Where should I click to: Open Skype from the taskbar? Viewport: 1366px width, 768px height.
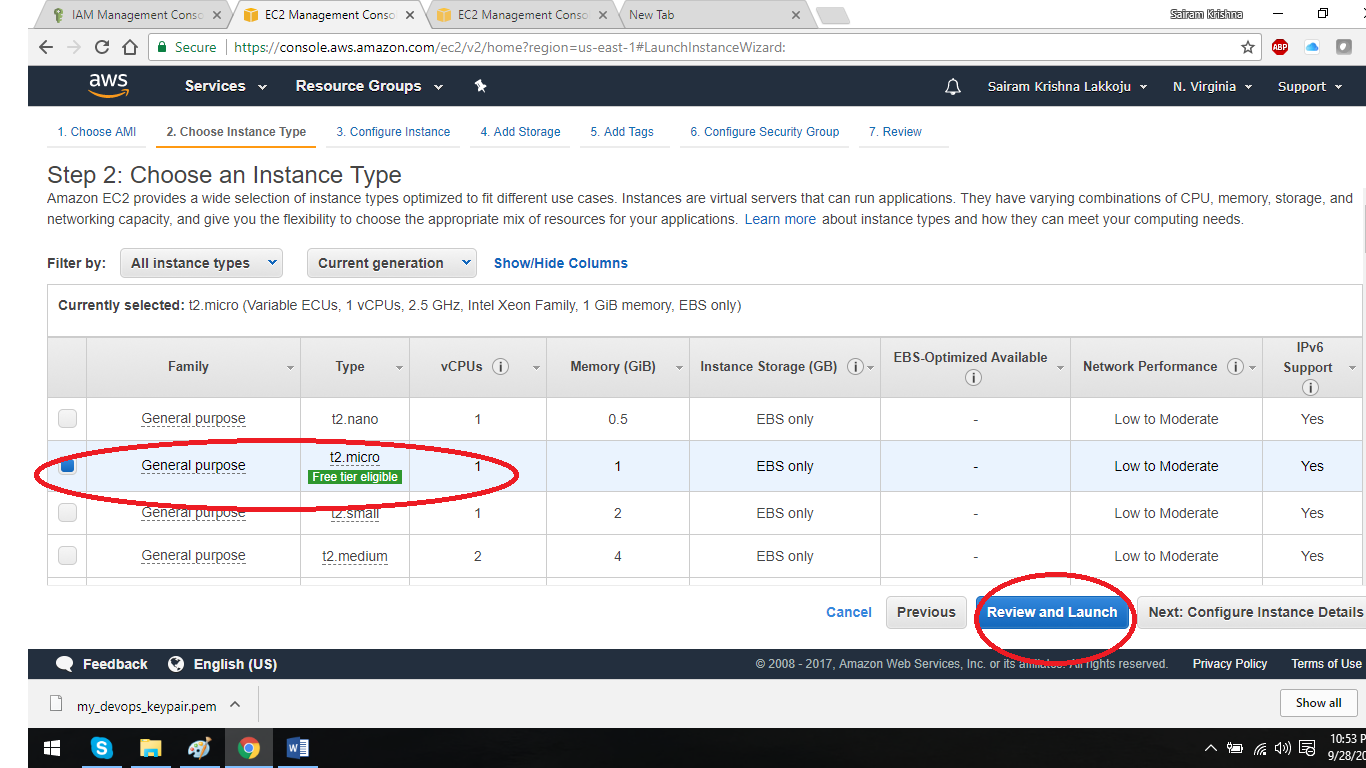coord(101,748)
